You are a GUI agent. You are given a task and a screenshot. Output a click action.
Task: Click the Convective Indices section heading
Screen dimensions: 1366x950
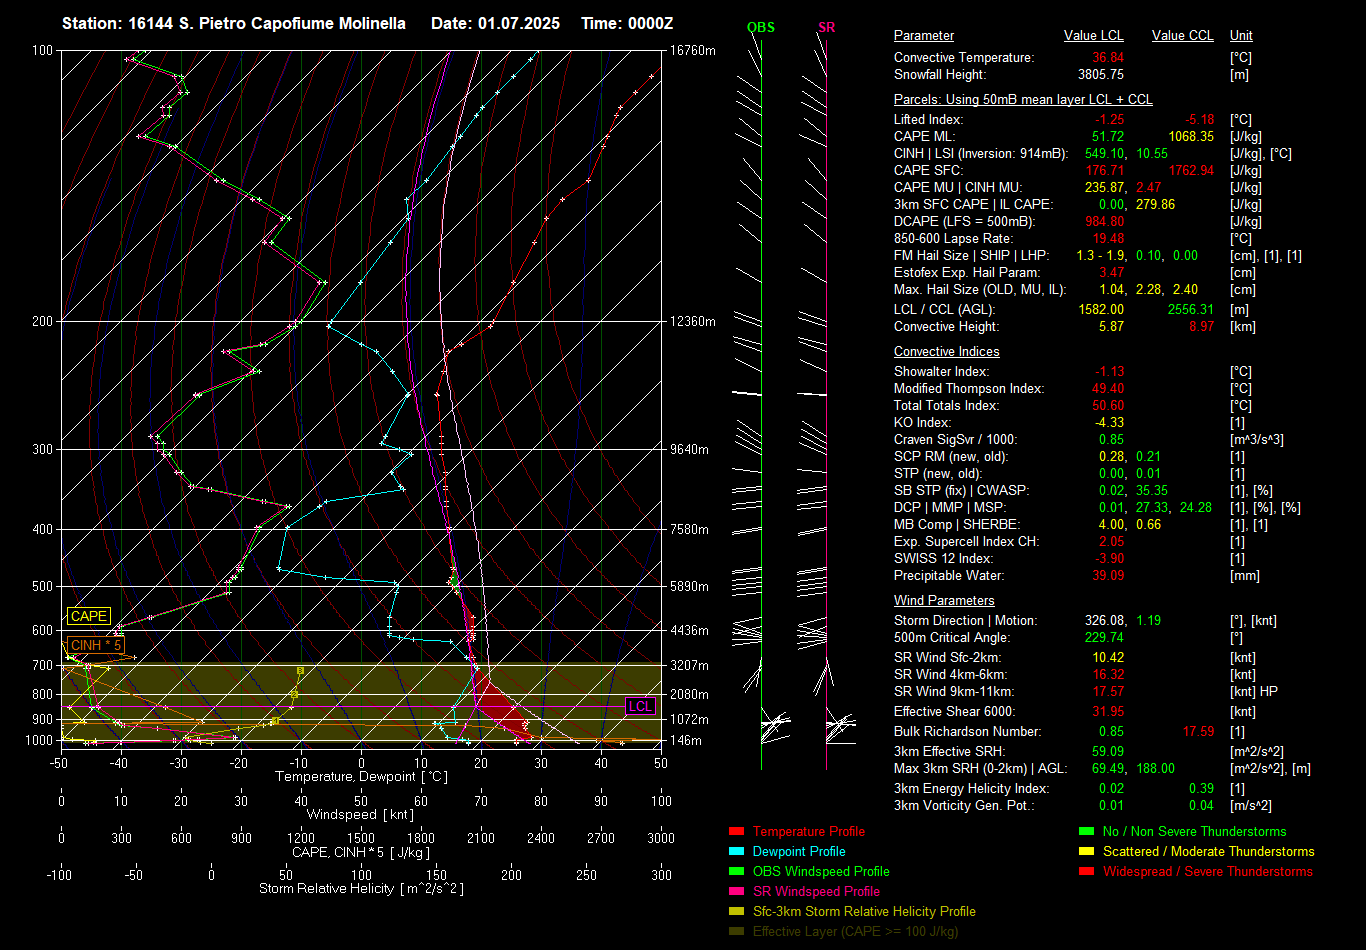pos(946,352)
